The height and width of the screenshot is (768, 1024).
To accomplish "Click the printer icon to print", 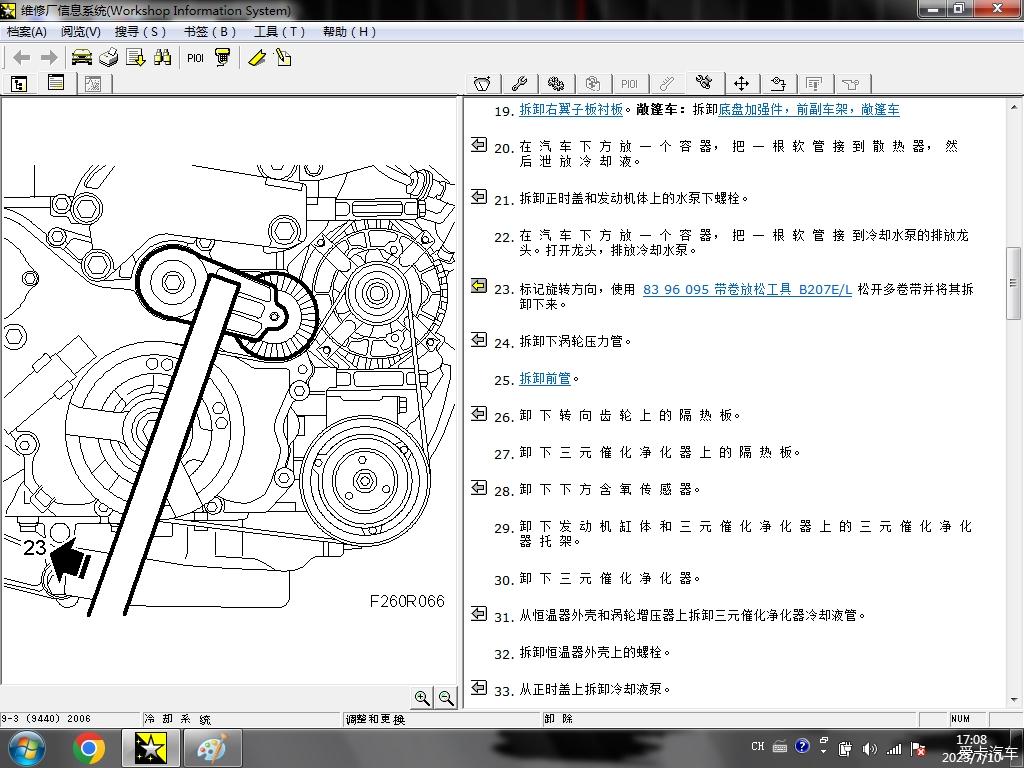I will coord(108,57).
